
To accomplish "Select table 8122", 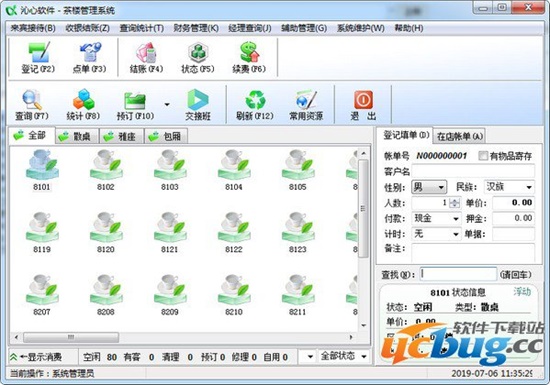I will click(x=234, y=233).
